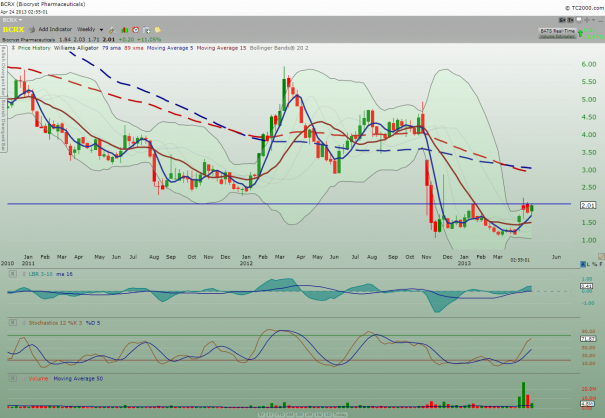This screenshot has width=605, height=418.
Task: Click the green bar chart style icon
Action: tap(124, 30)
